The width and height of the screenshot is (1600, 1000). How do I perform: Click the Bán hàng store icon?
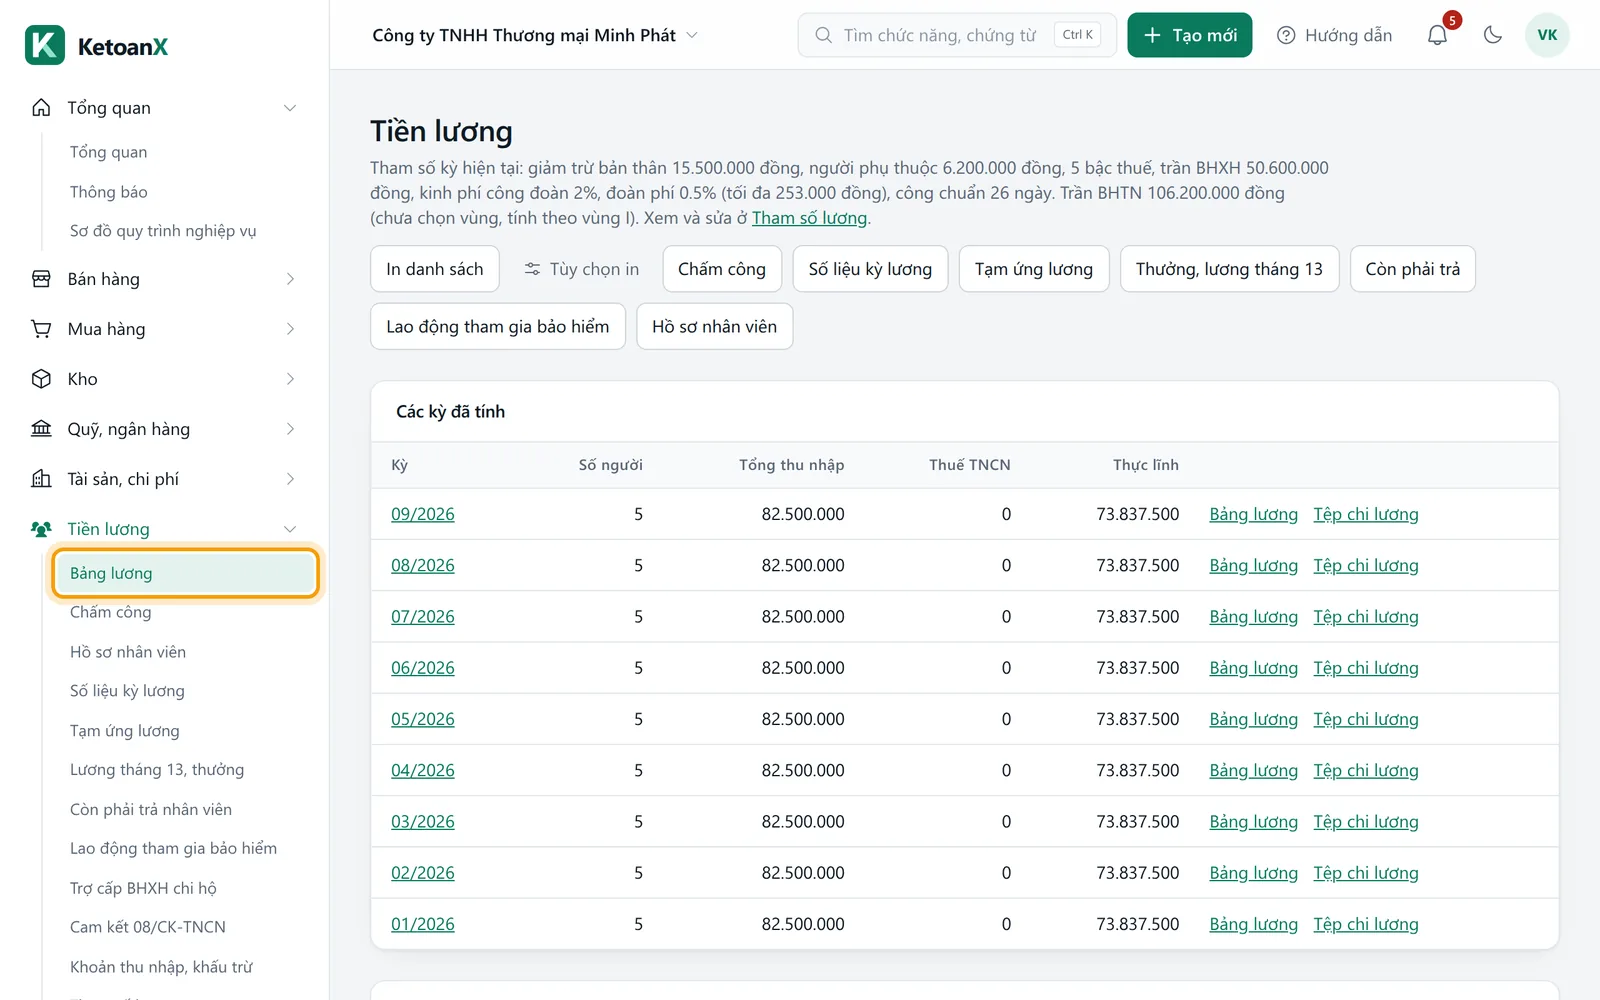point(41,279)
